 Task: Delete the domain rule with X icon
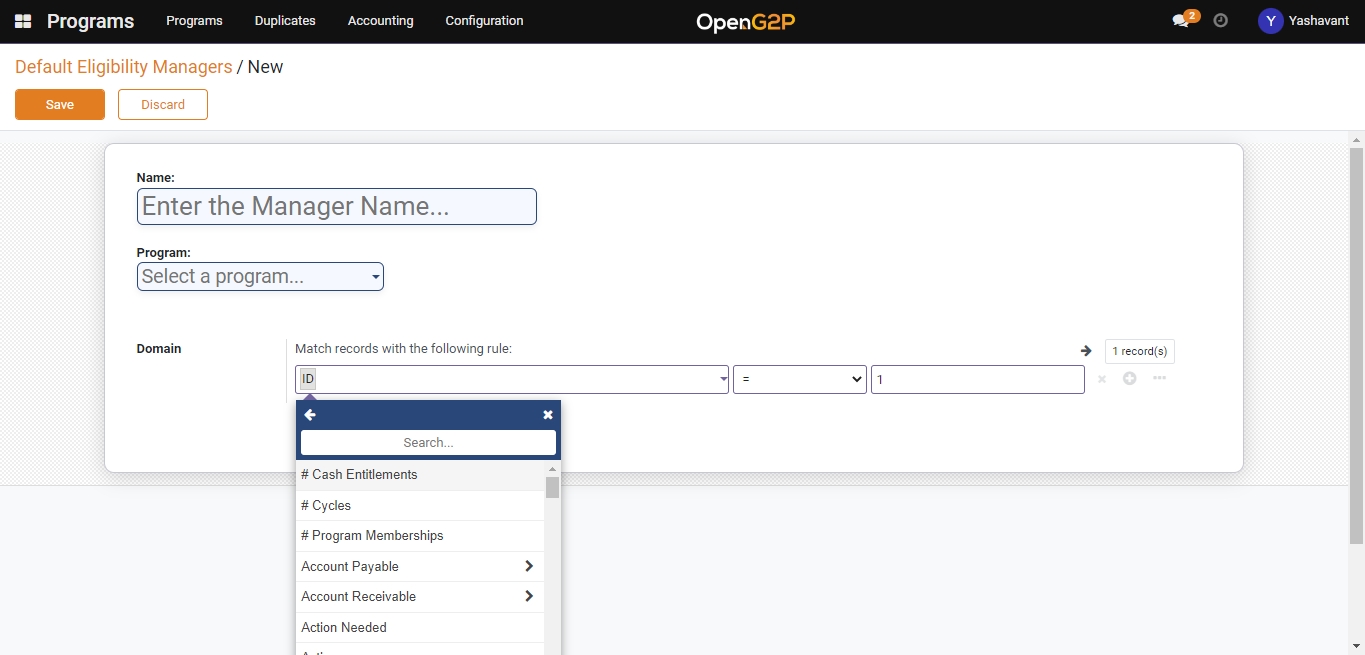tap(1102, 379)
